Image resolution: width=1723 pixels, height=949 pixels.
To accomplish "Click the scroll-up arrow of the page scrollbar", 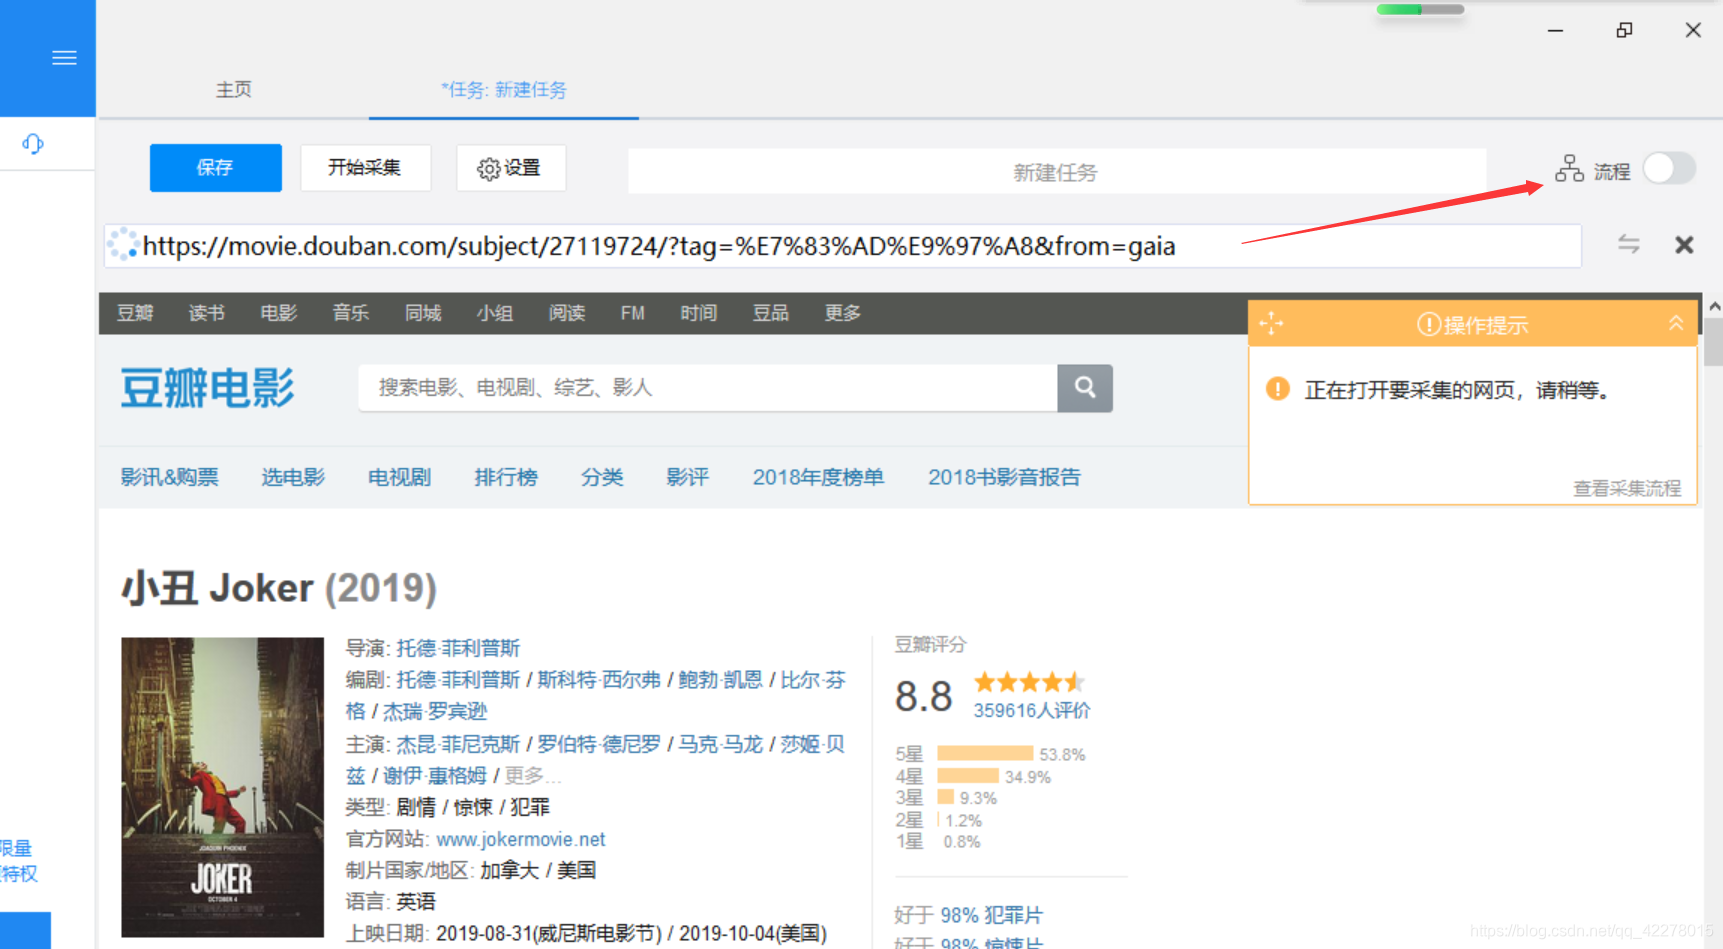I will (x=1714, y=306).
